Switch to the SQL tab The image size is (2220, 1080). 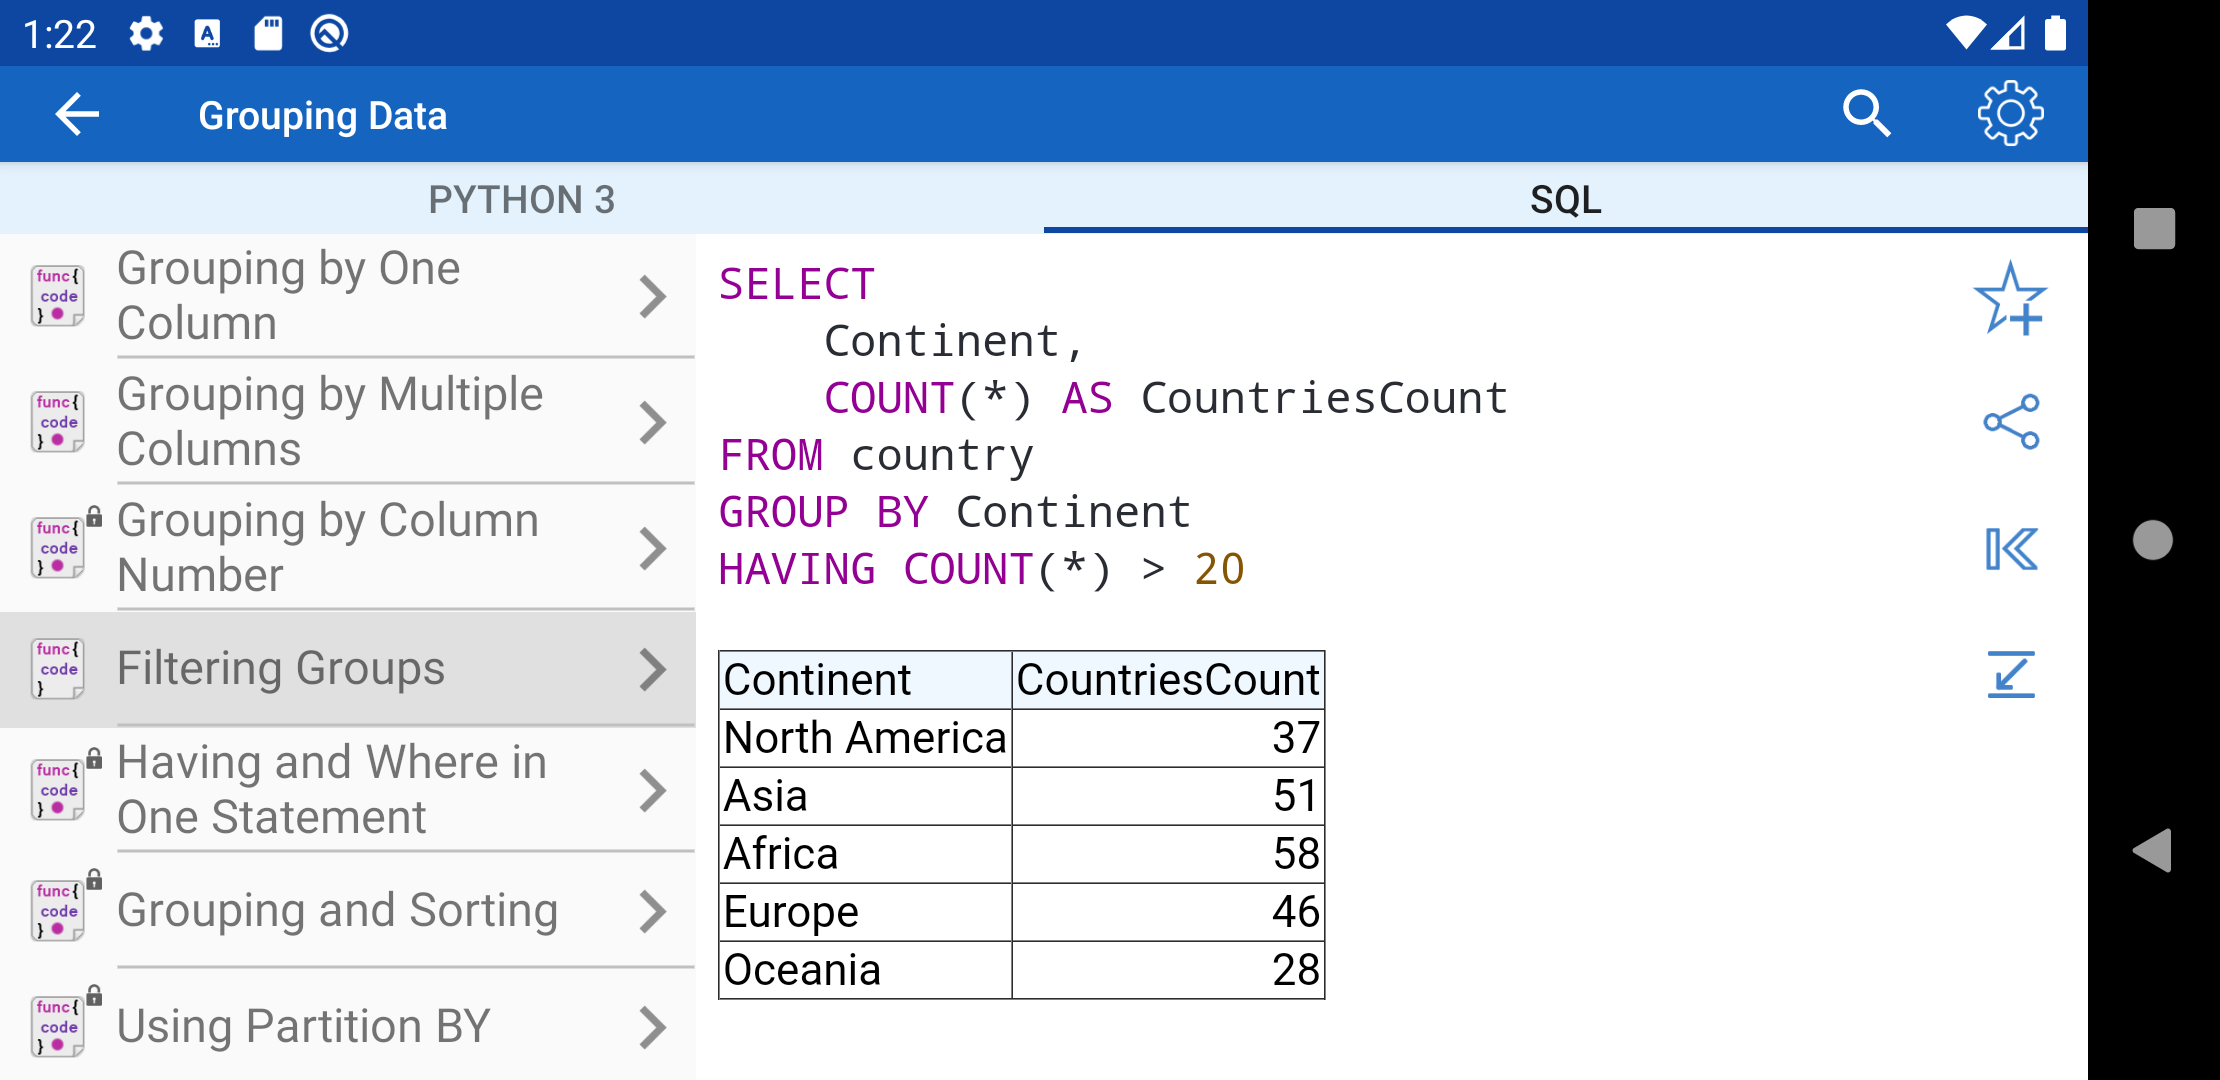click(1566, 199)
